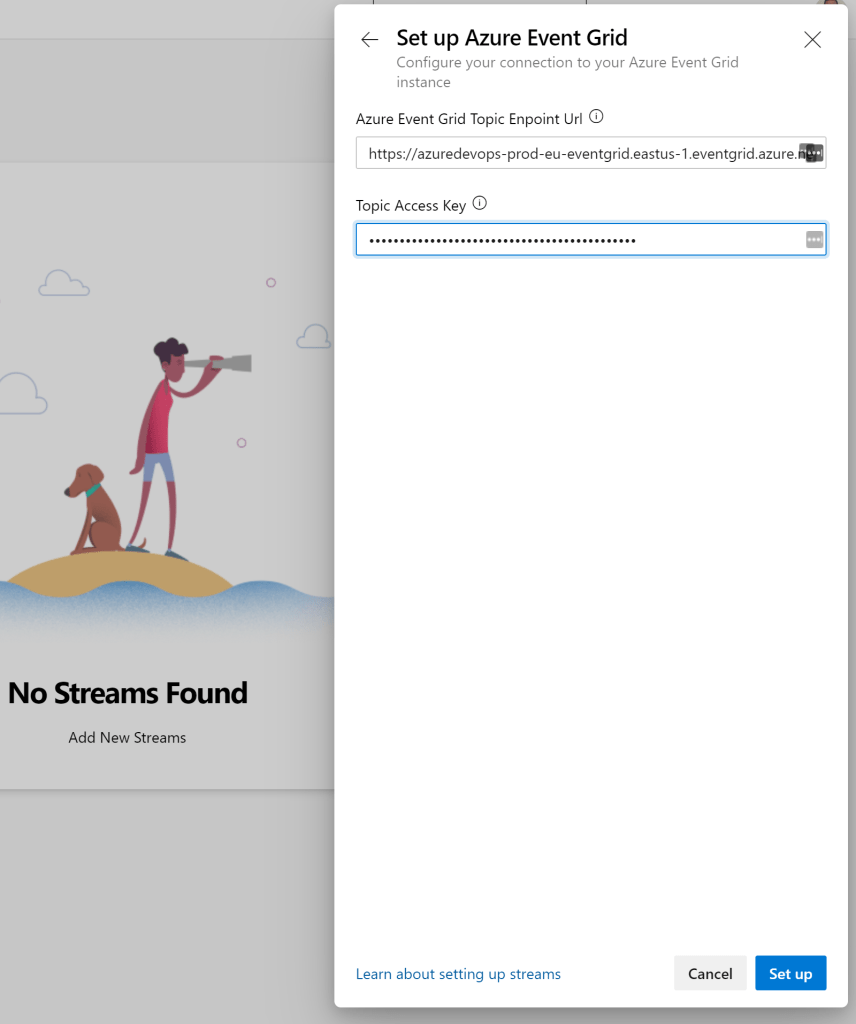Click the Azure Event Grid Topic Enpoint Url label

(469, 118)
